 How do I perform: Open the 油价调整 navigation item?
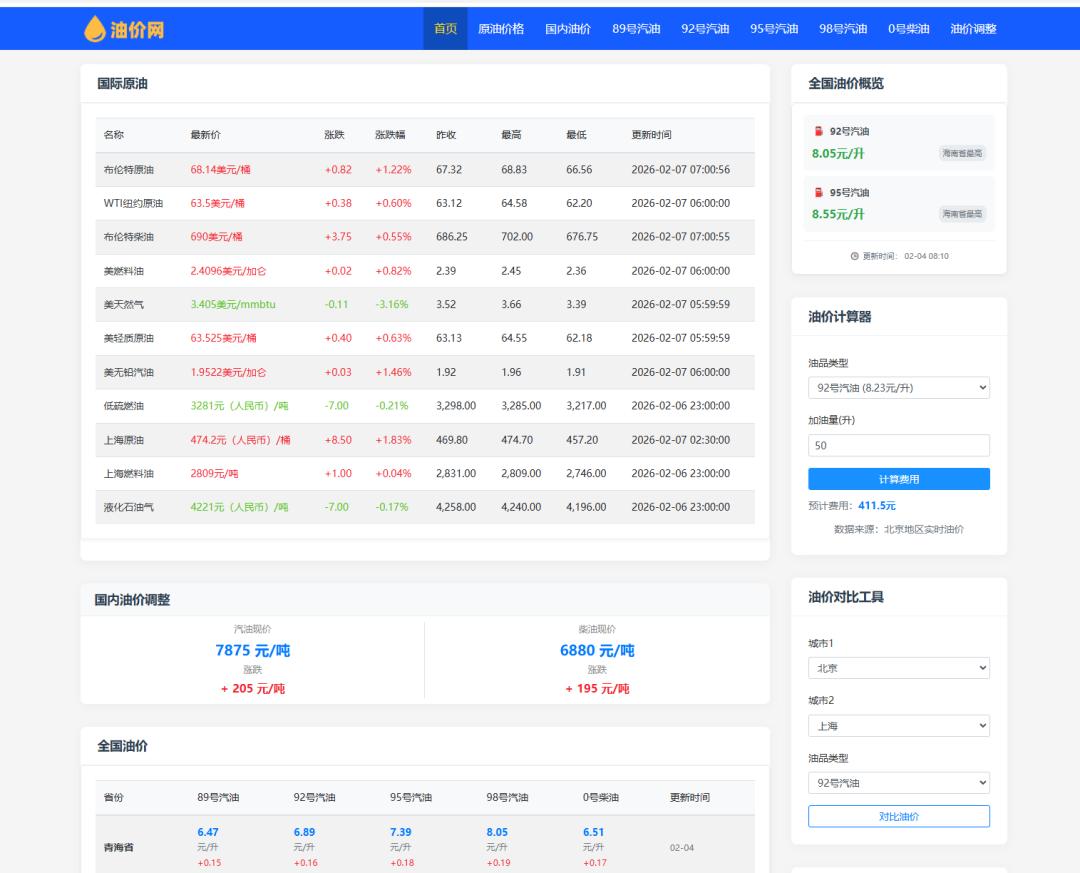(x=973, y=29)
